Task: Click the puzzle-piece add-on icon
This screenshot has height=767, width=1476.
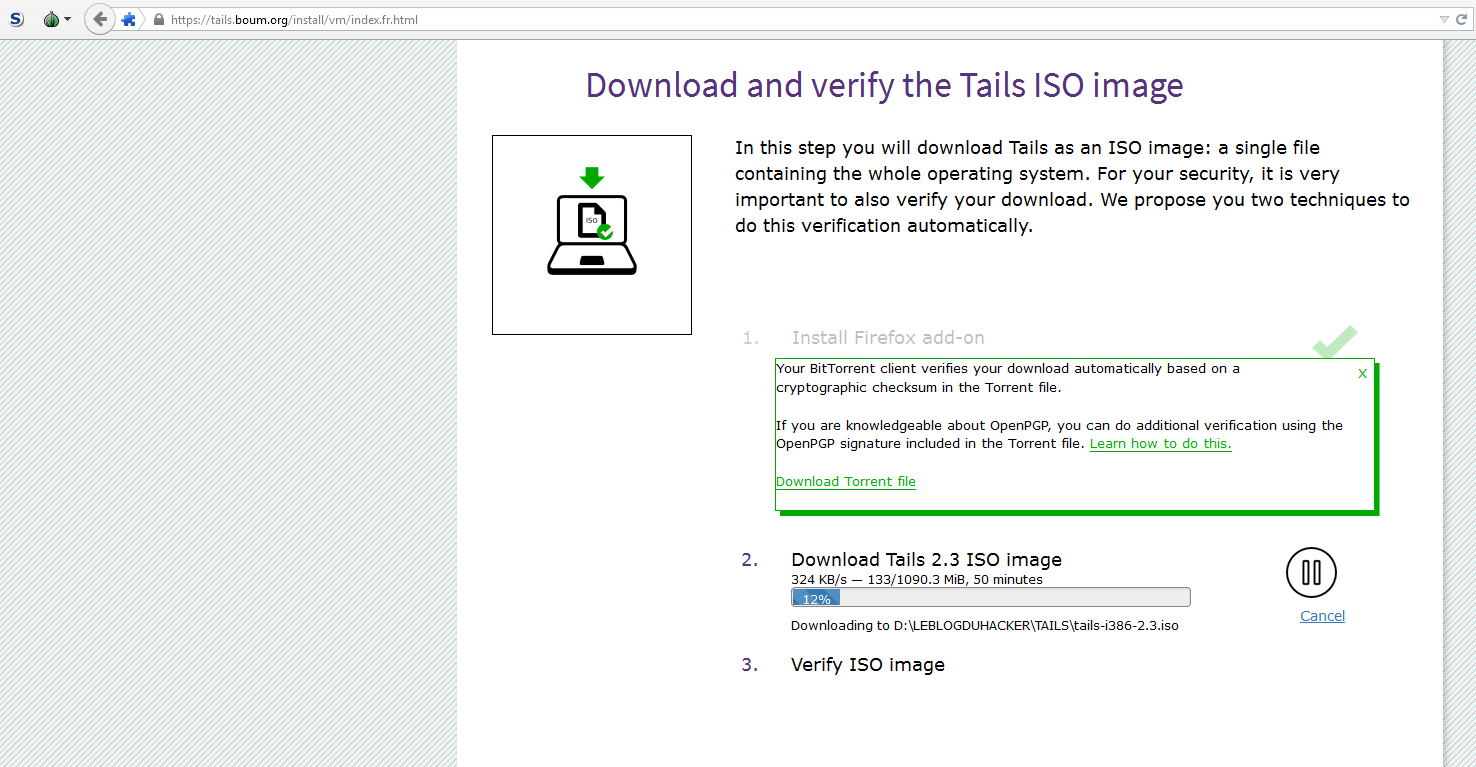Action: point(129,19)
